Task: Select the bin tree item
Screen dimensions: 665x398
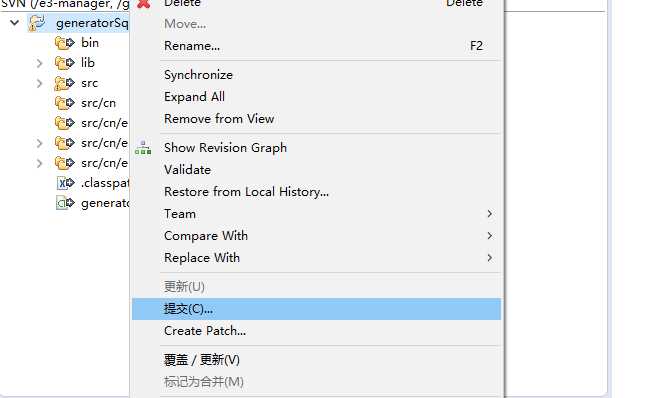Action: (90, 43)
